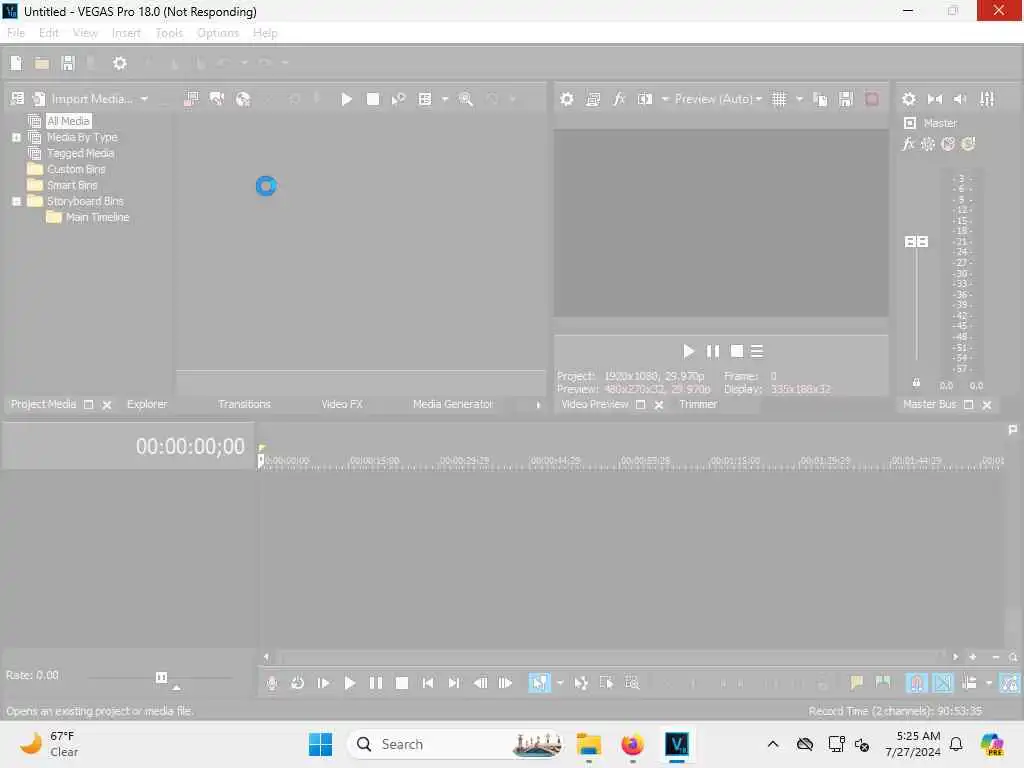Switch to the Explorer tab

click(147, 404)
